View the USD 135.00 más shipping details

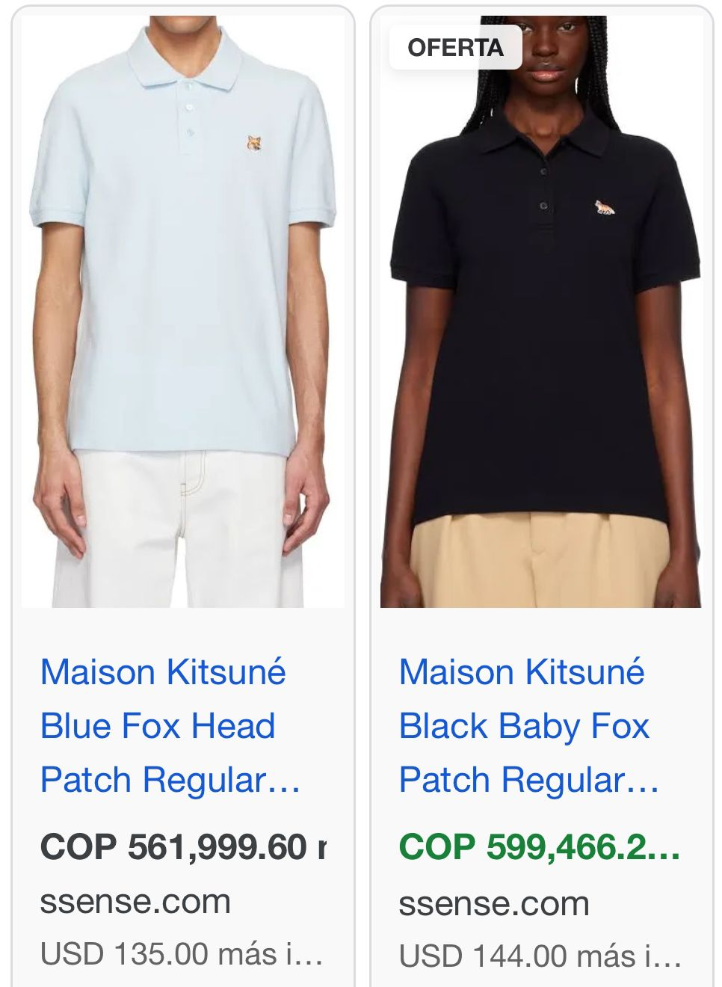(182, 954)
